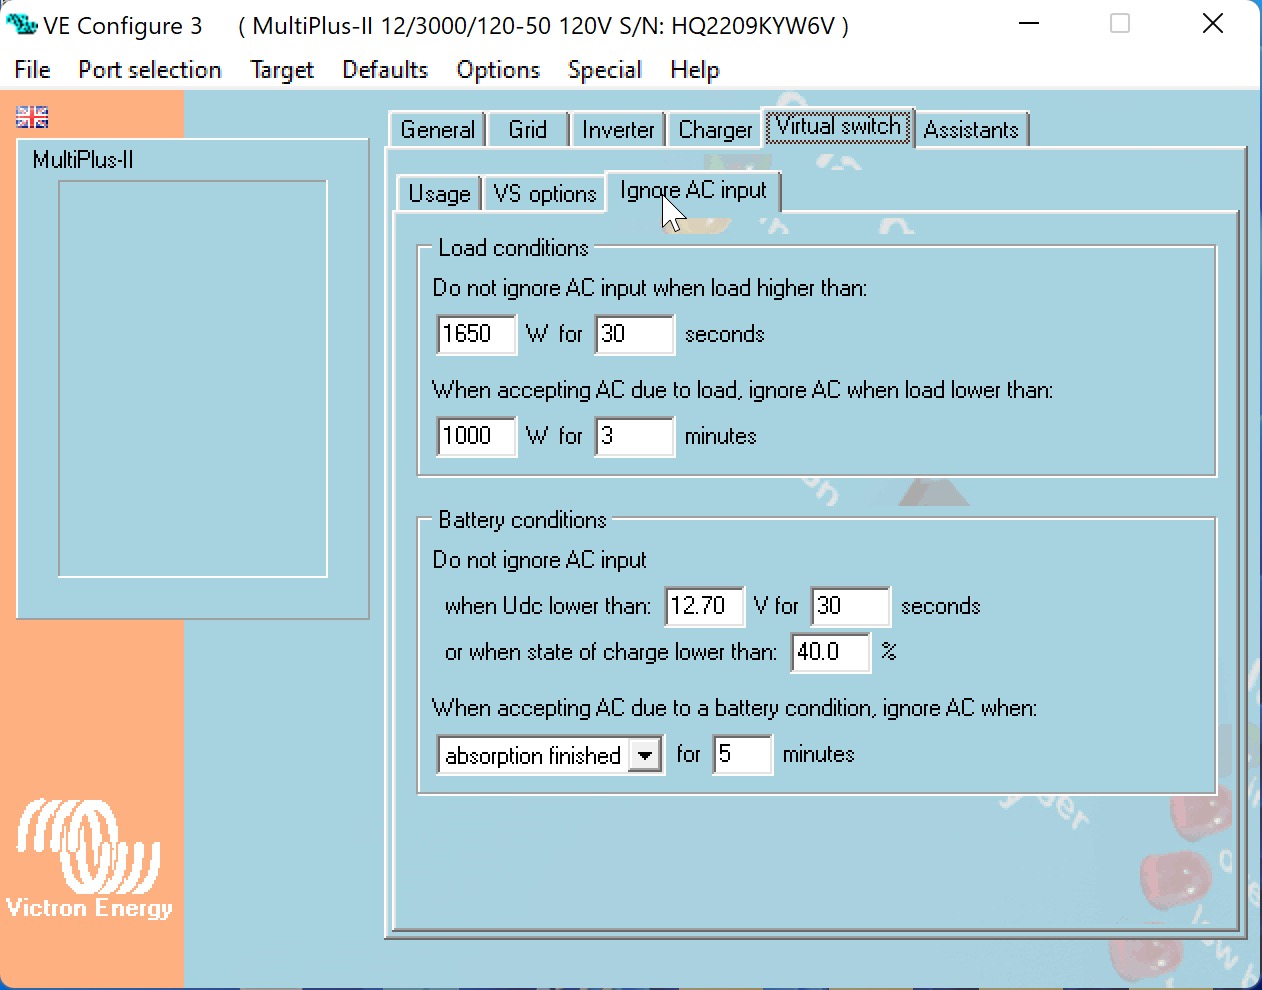Click the 1000 W lower load field

[477, 436]
